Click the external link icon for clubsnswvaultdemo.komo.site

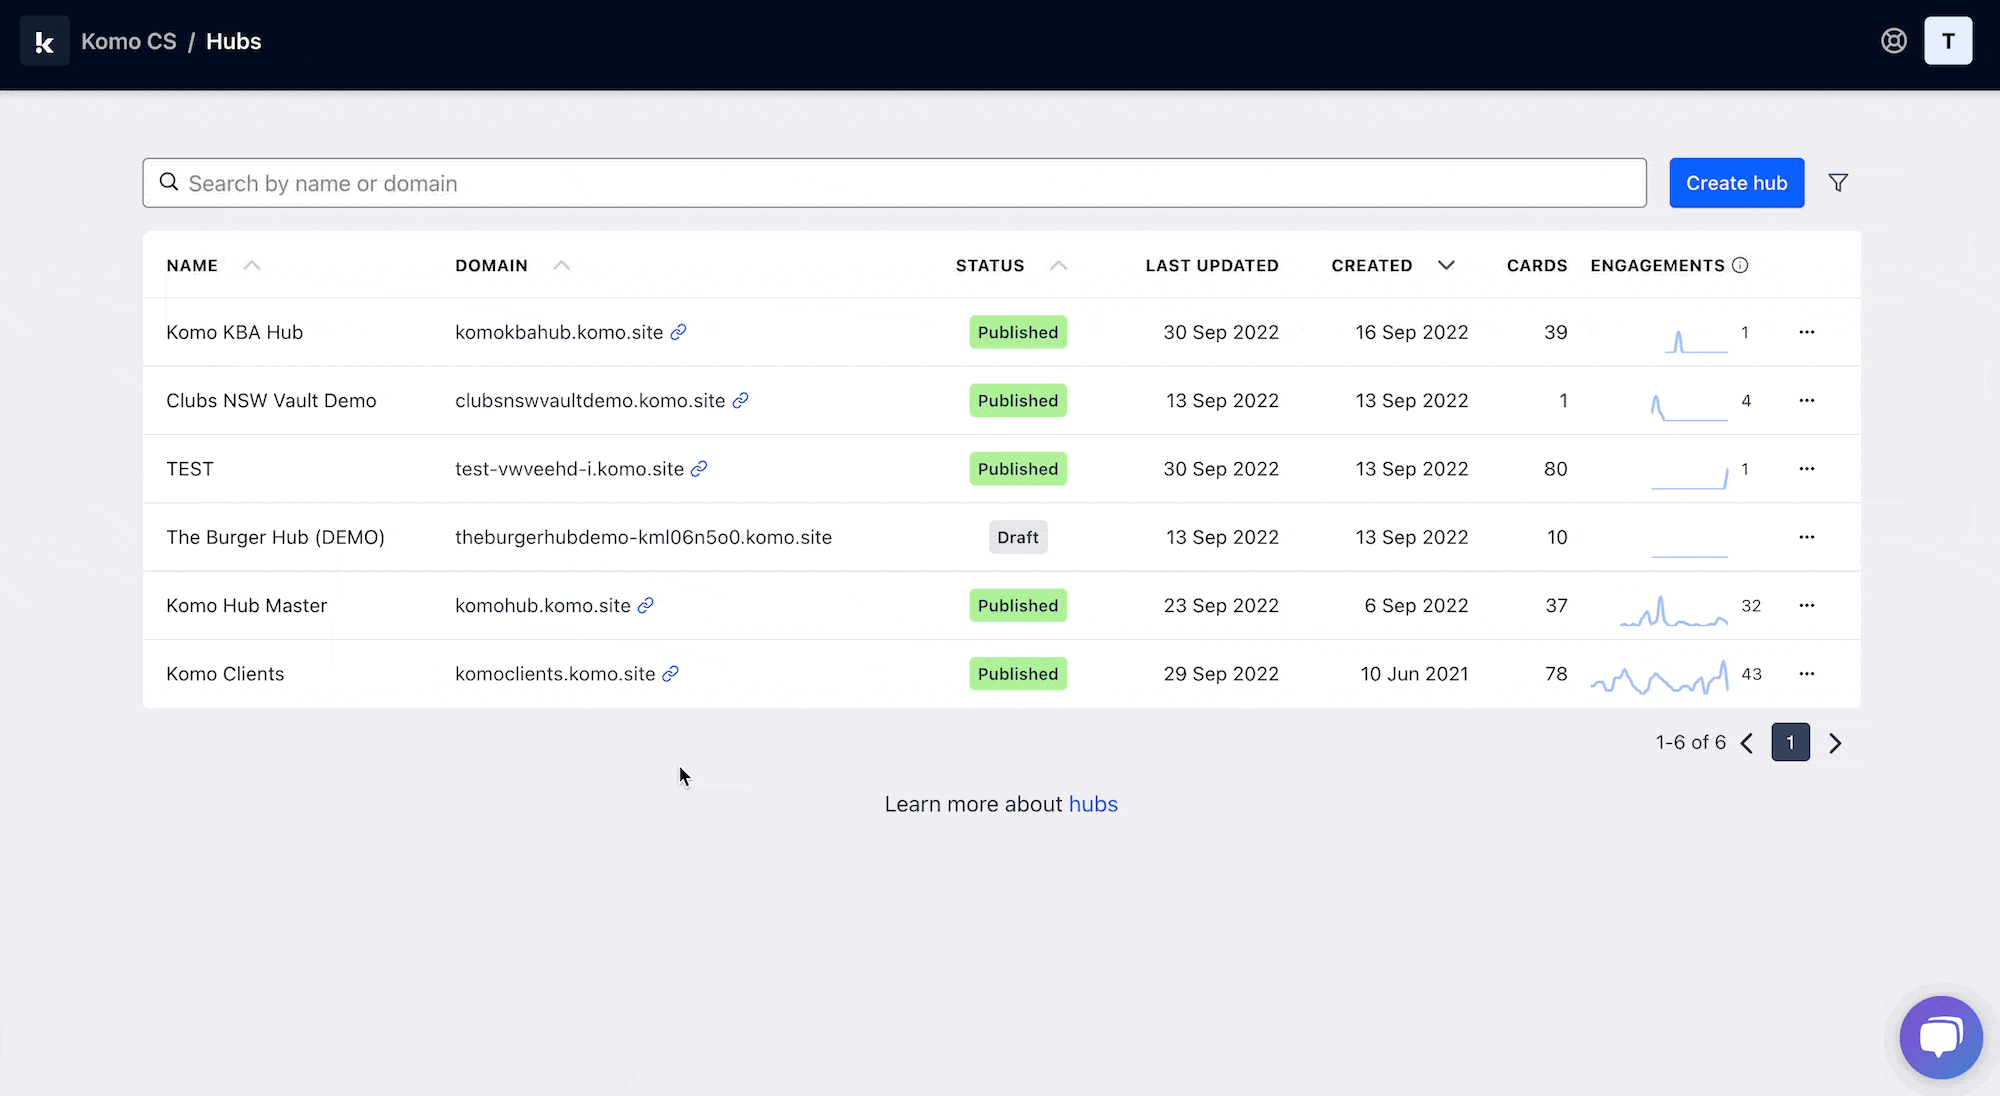(x=741, y=401)
